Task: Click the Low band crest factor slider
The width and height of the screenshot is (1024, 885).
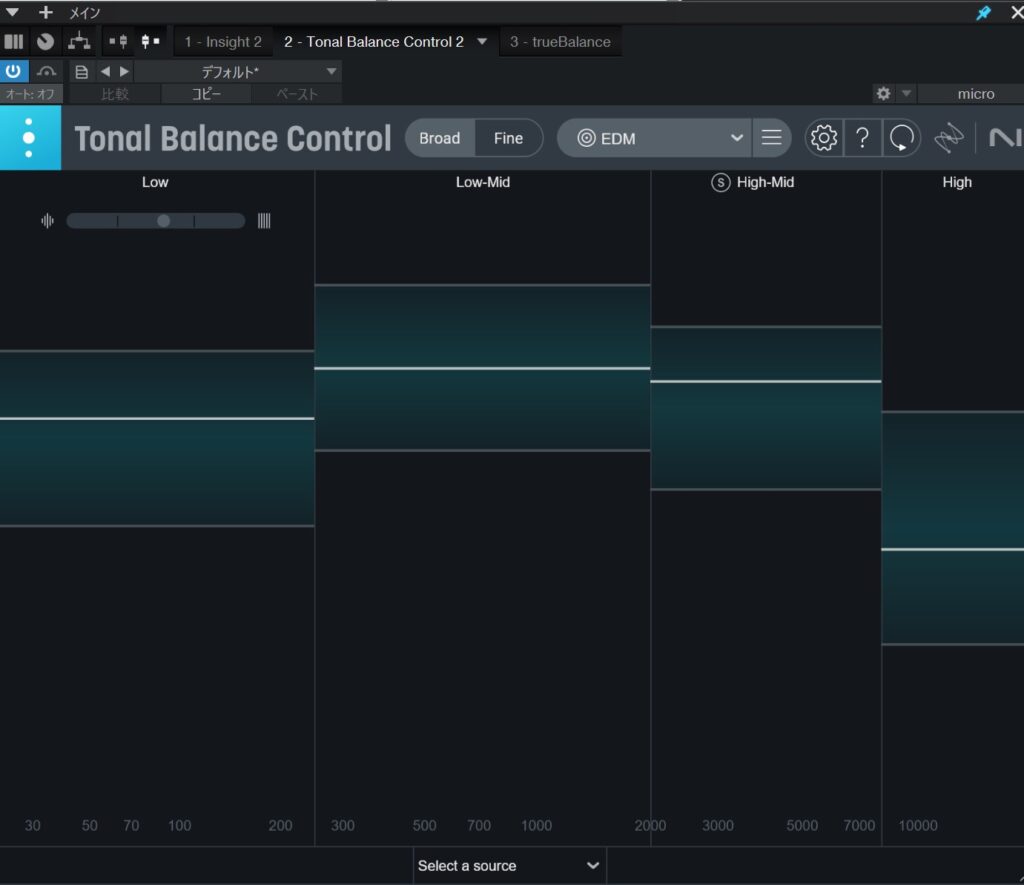Action: 156,221
